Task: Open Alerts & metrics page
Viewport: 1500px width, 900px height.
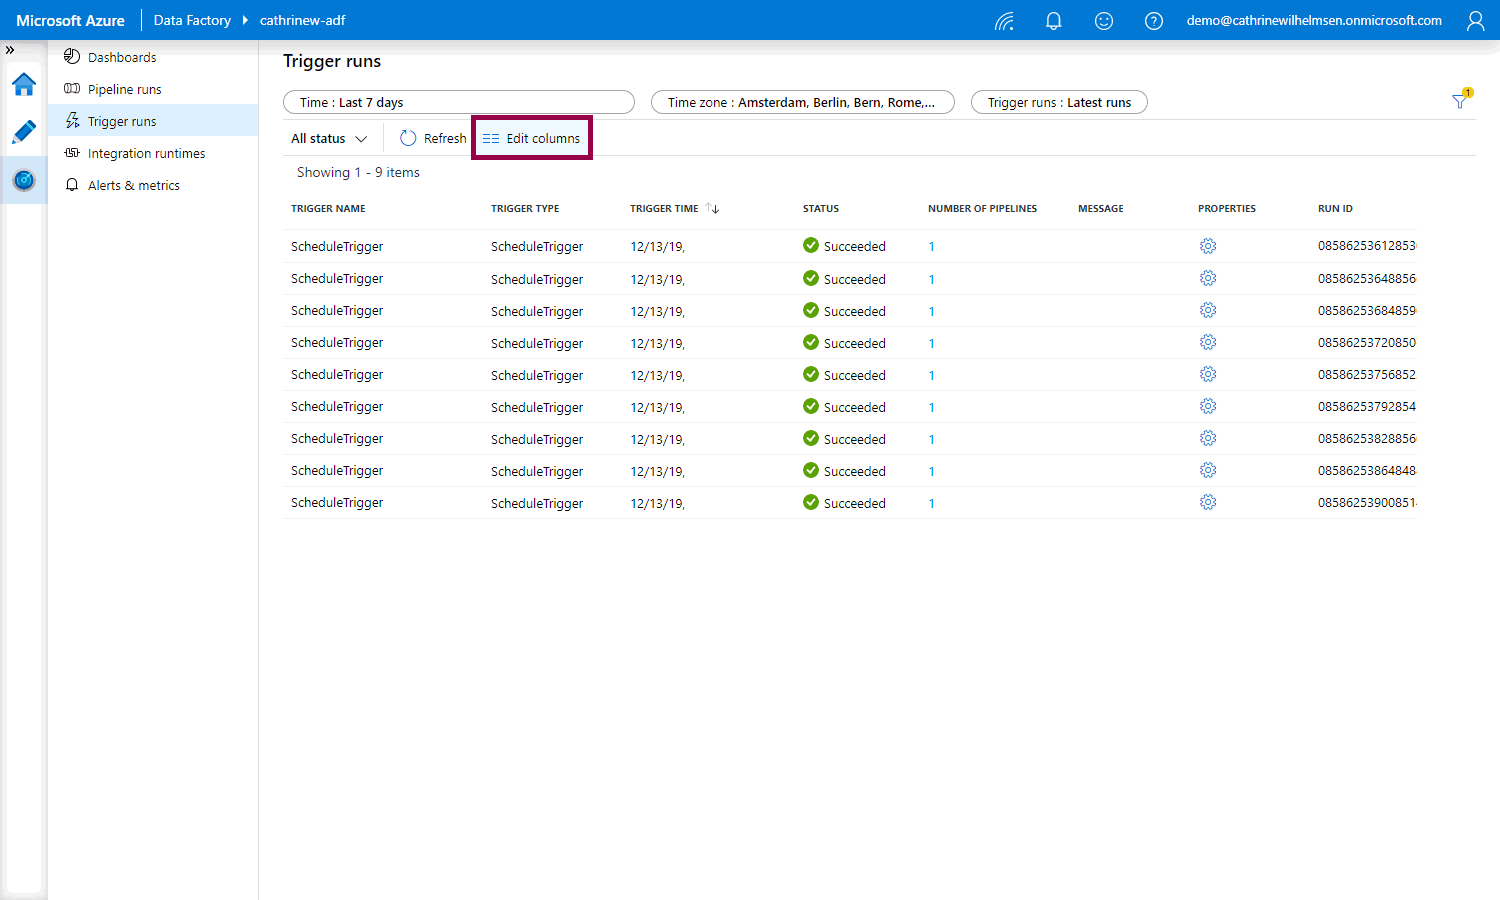Action: tap(133, 186)
